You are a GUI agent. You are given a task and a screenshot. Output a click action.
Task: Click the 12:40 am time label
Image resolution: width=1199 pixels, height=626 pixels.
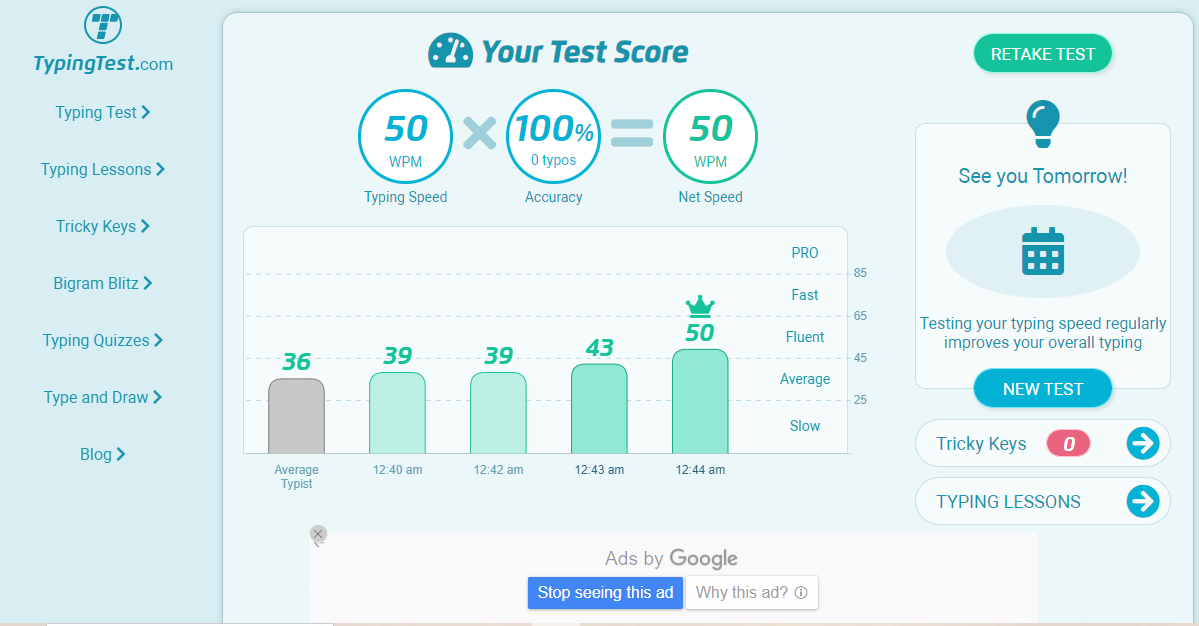click(398, 470)
